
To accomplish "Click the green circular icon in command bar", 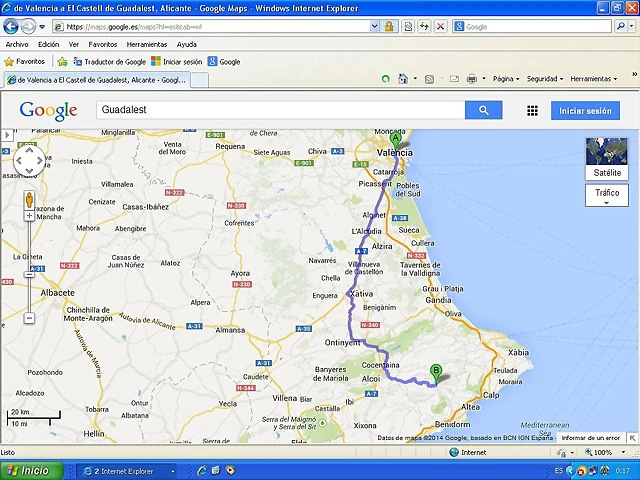I will (x=385, y=79).
